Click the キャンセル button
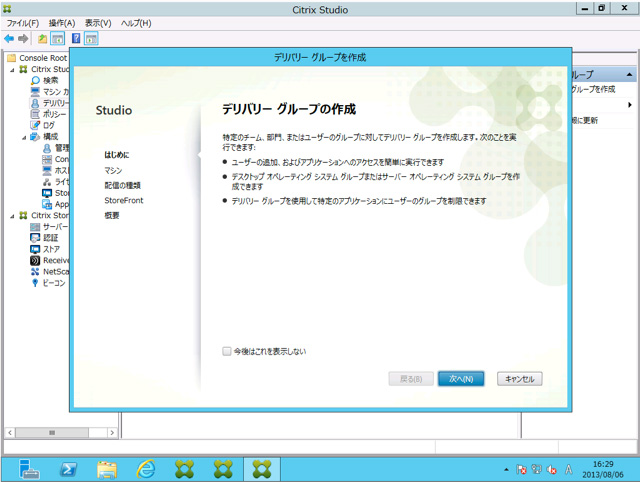Viewport: 640px width, 482px height. 519,379
